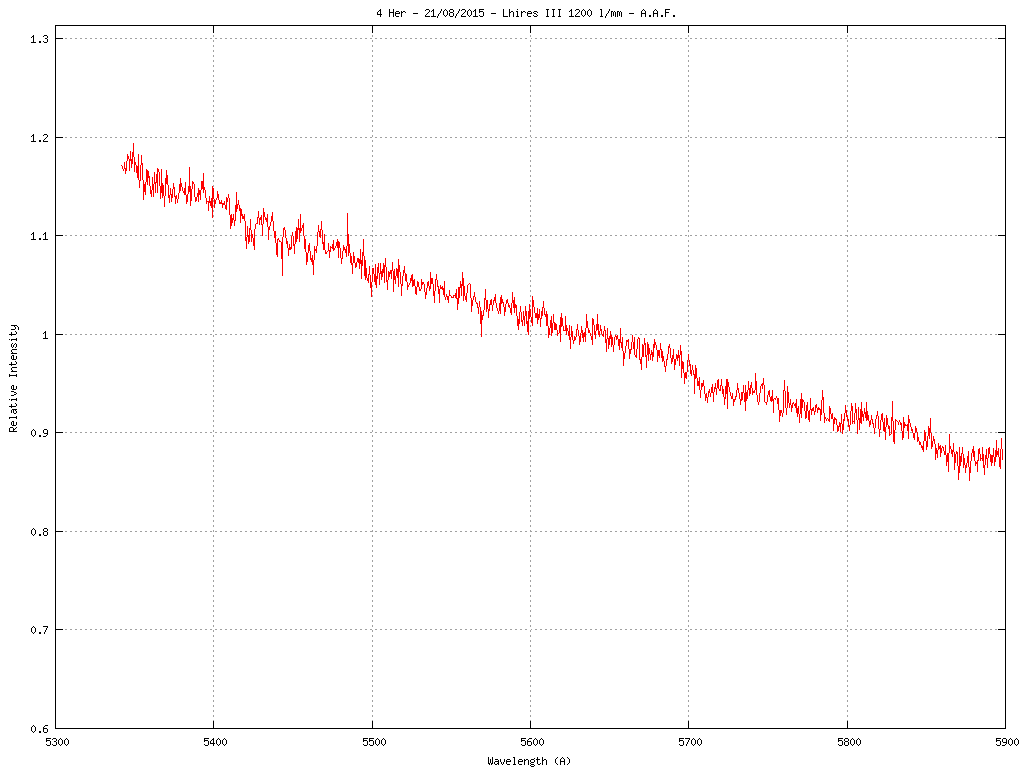Screen dimensions: 1024x768
Task: Click the y-axis tick label 0.6
Action: coord(40,729)
